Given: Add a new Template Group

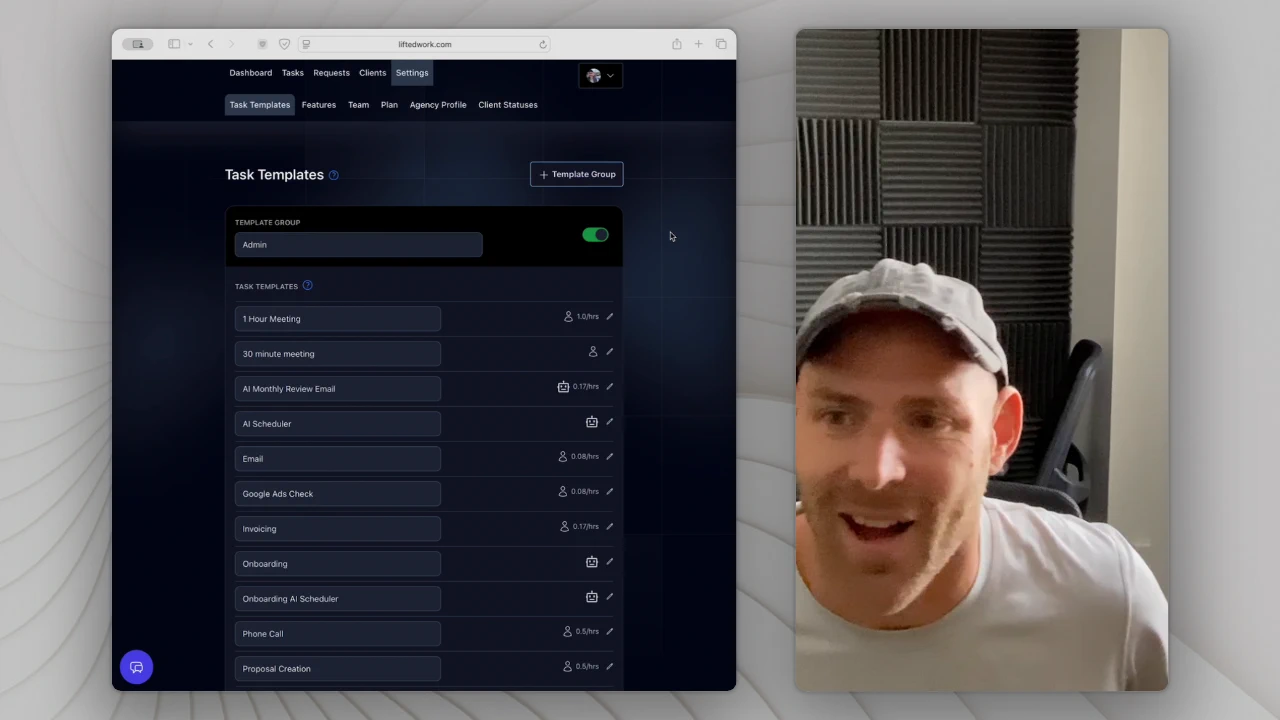Looking at the screenshot, I should click(x=577, y=174).
